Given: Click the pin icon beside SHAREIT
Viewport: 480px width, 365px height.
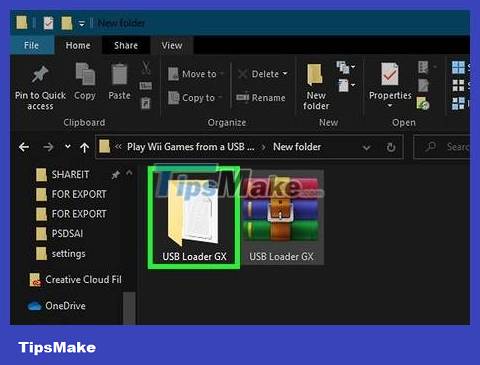Looking at the screenshot, I should (x=115, y=174).
